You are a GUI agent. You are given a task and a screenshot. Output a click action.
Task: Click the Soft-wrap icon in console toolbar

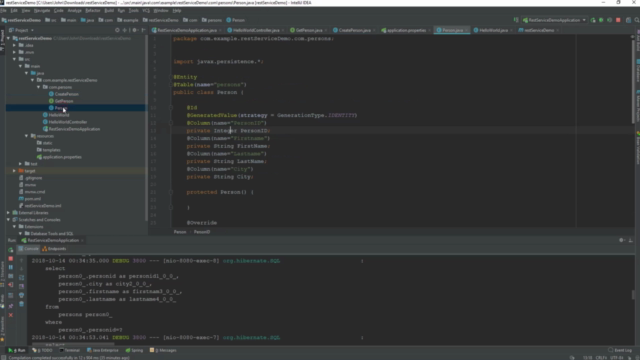click(22, 278)
